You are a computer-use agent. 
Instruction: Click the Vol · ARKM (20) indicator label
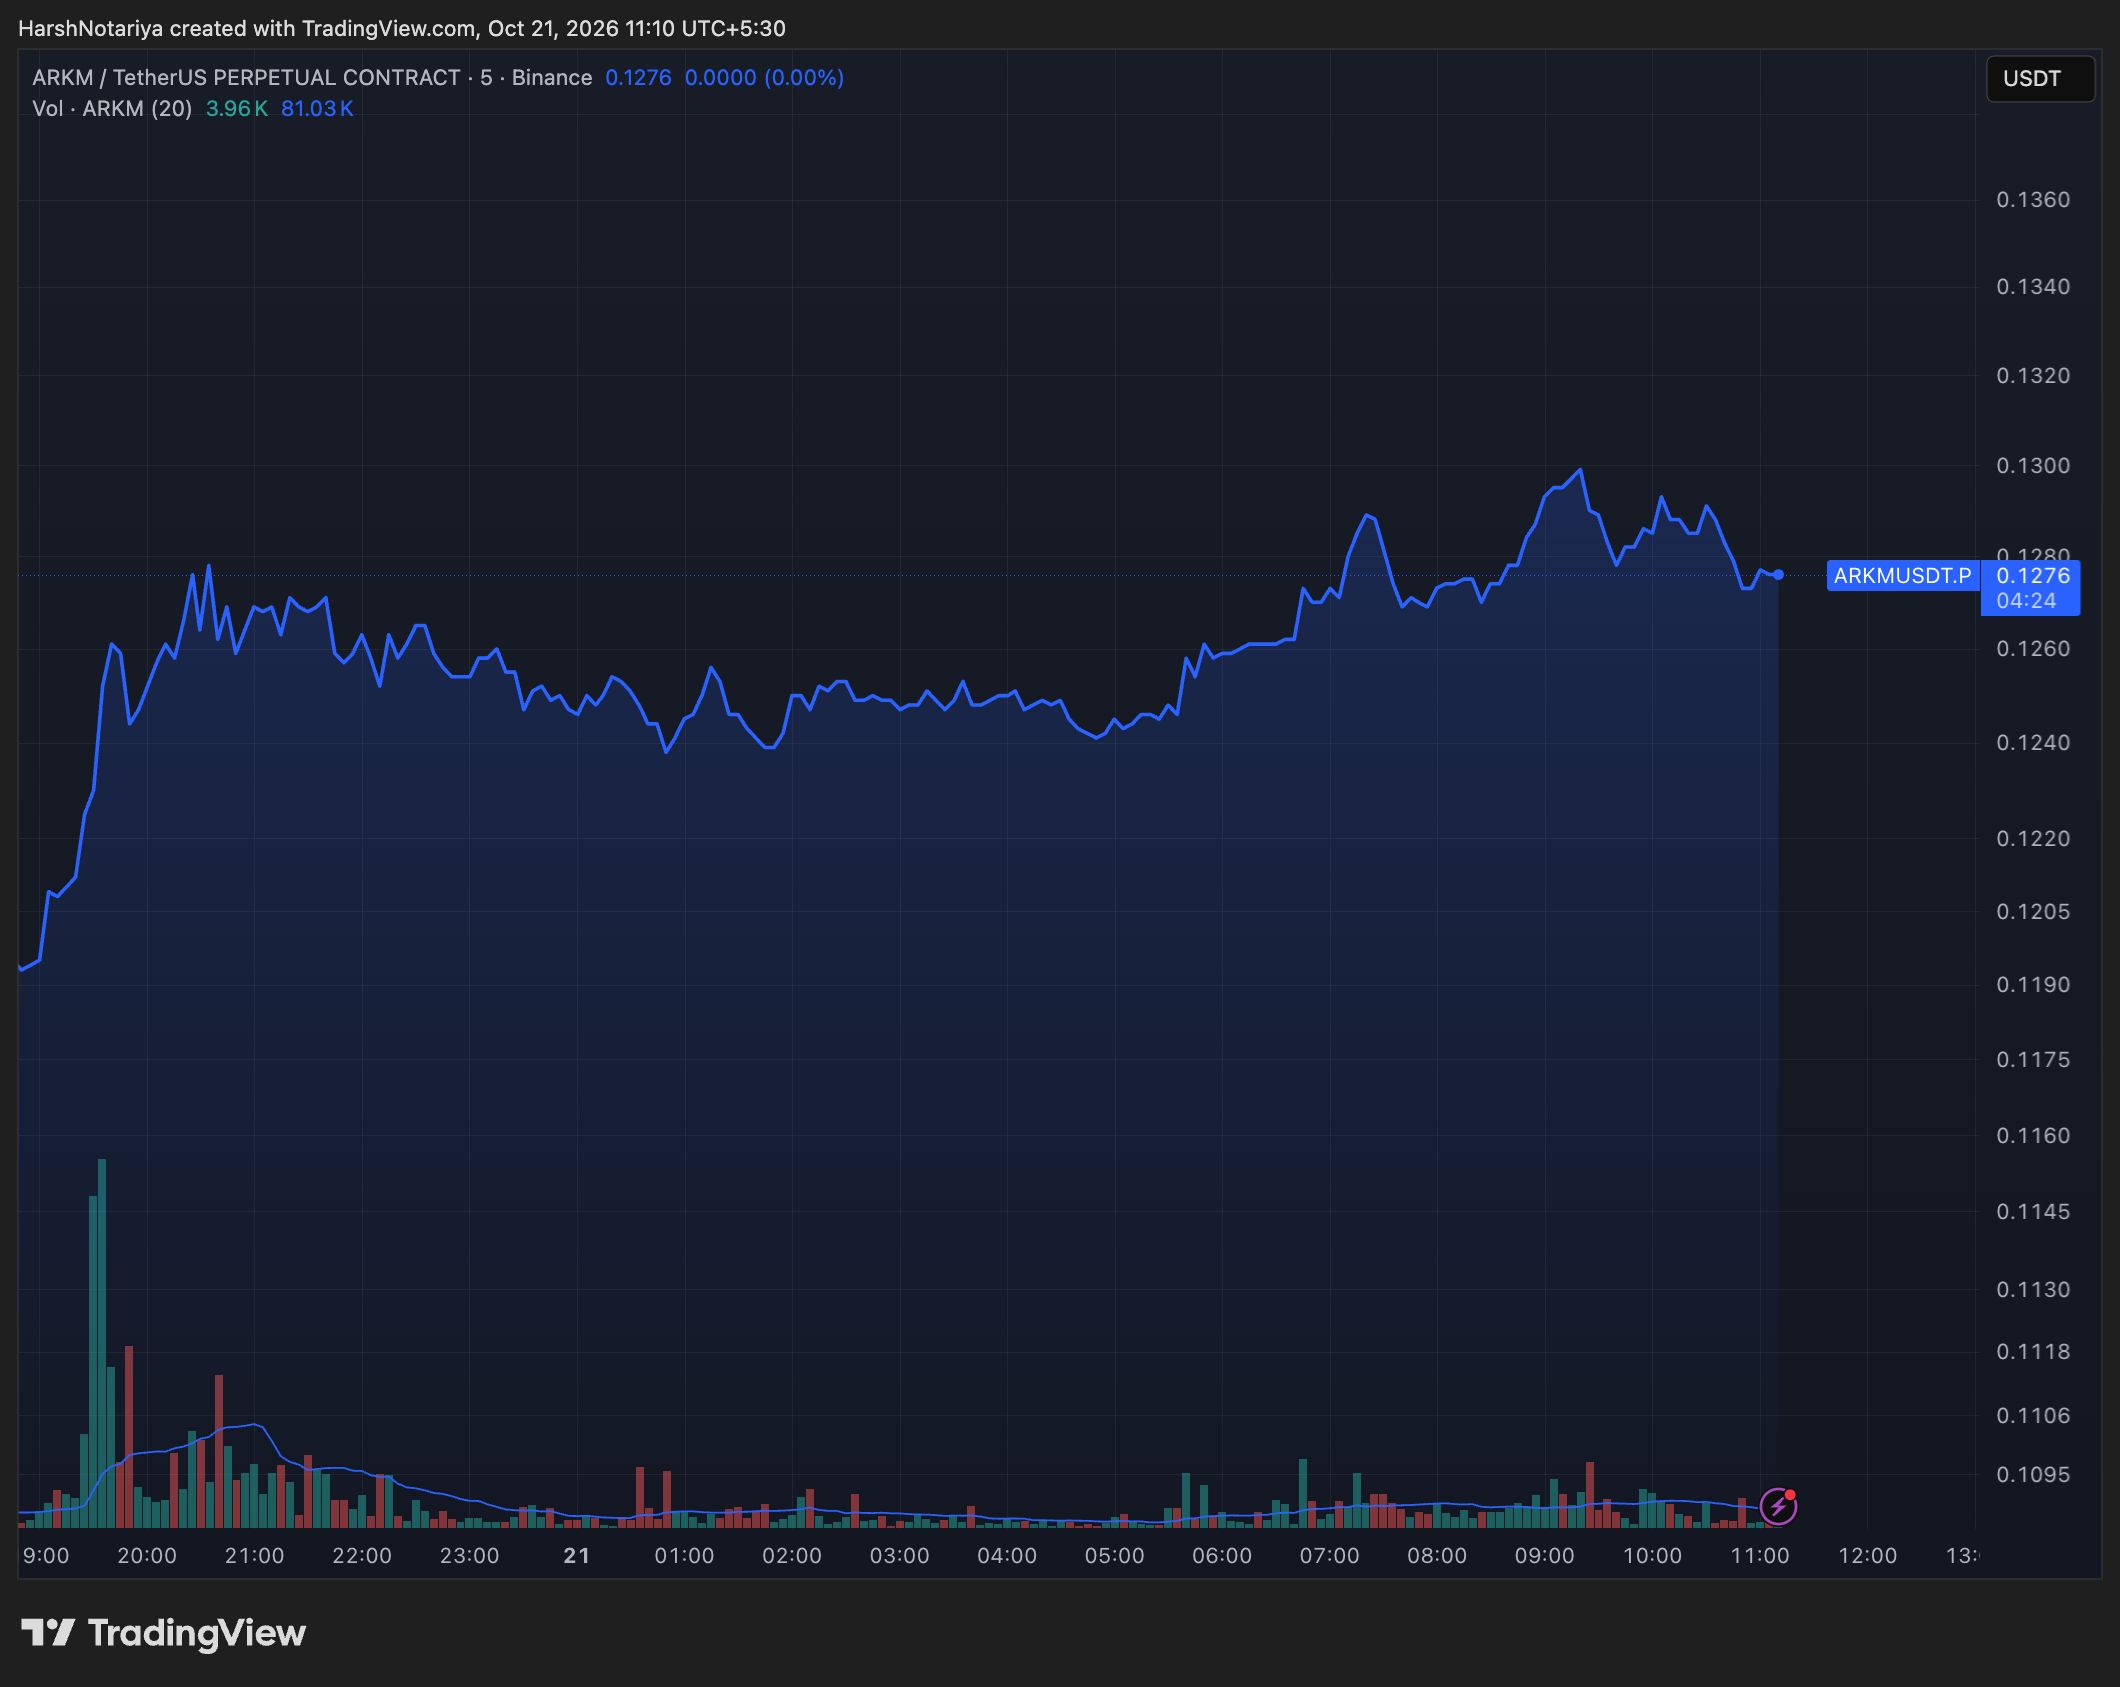pos(112,108)
